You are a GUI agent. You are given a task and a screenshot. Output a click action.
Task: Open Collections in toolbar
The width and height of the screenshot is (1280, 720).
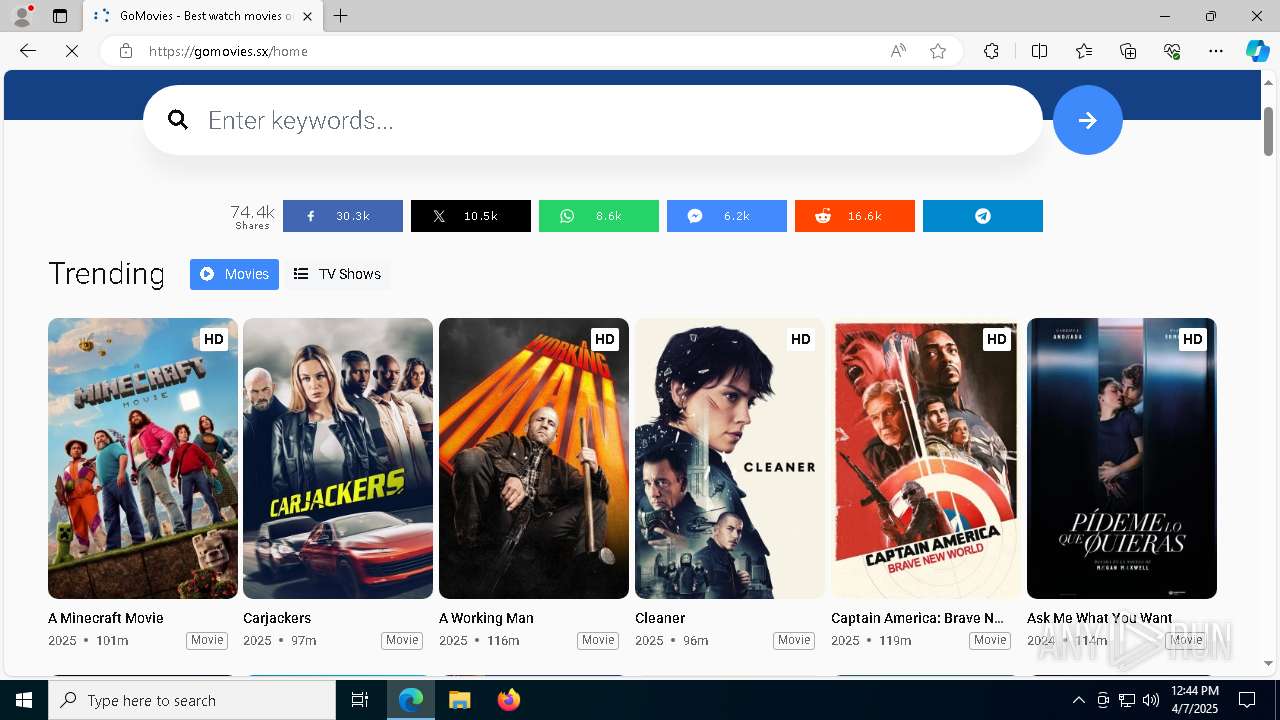coord(1128,51)
